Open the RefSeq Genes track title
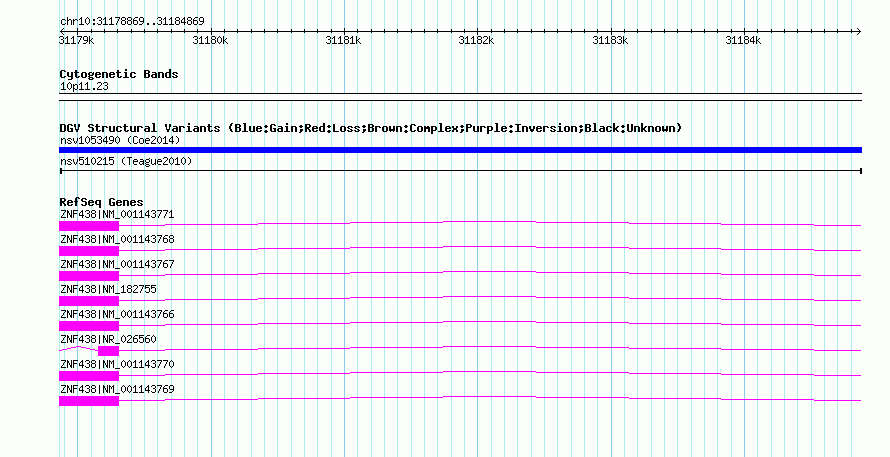Image resolution: width=890 pixels, height=457 pixels. (x=101, y=202)
